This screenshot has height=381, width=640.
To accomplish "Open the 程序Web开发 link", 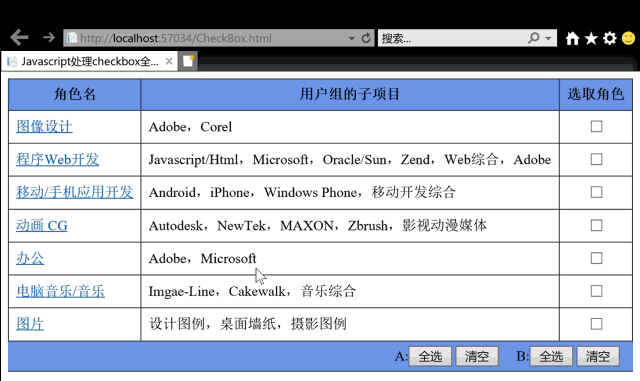I will tap(58, 159).
